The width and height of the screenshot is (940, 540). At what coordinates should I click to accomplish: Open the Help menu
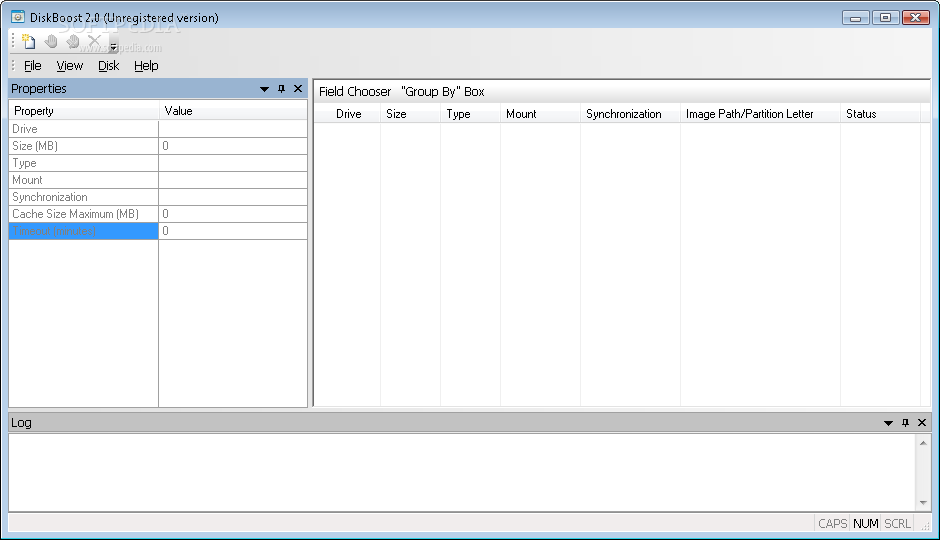tap(146, 65)
